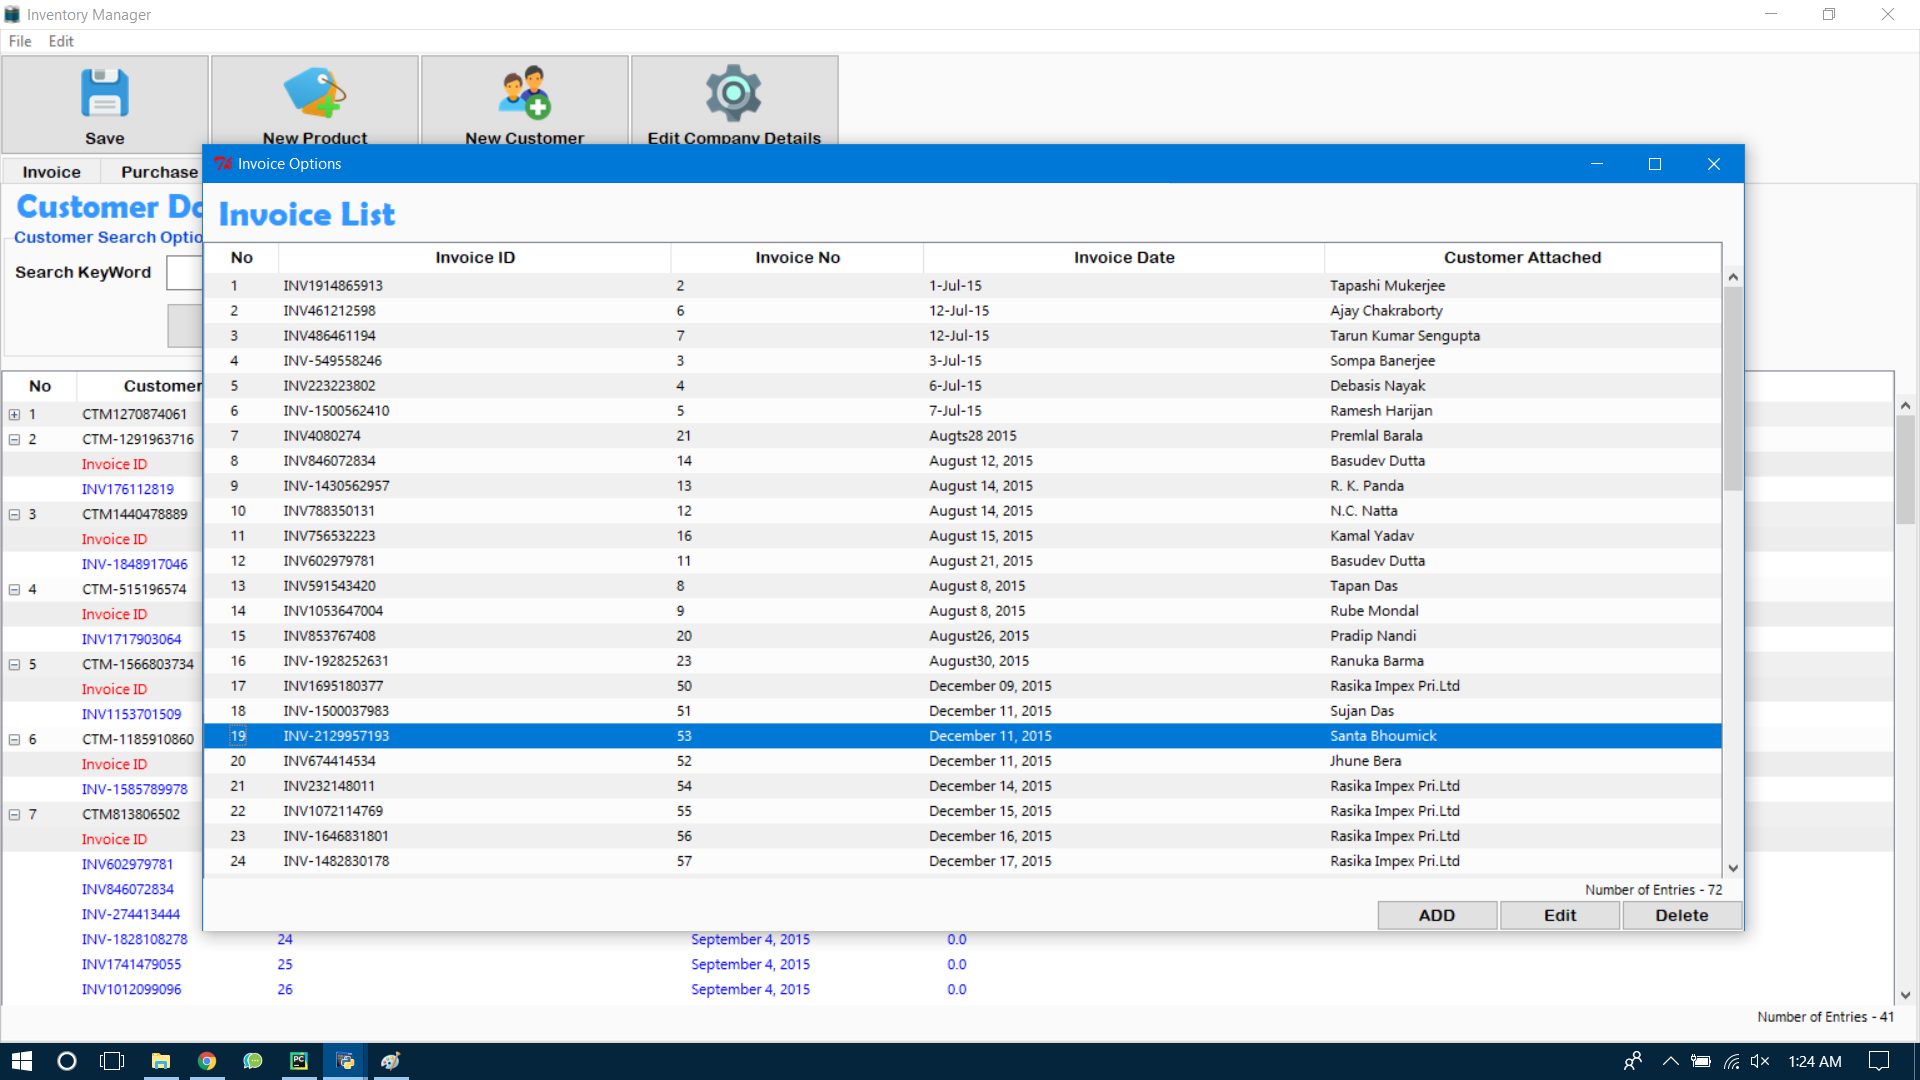The width and height of the screenshot is (1920, 1080).
Task: Select invoice row INV674414534
Action: tap(330, 761)
